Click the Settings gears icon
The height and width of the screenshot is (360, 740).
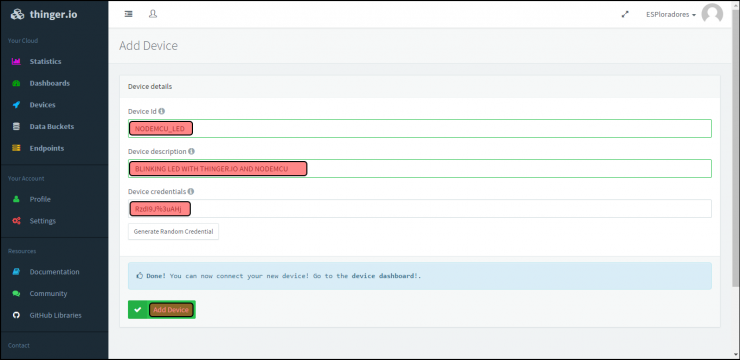[16, 221]
